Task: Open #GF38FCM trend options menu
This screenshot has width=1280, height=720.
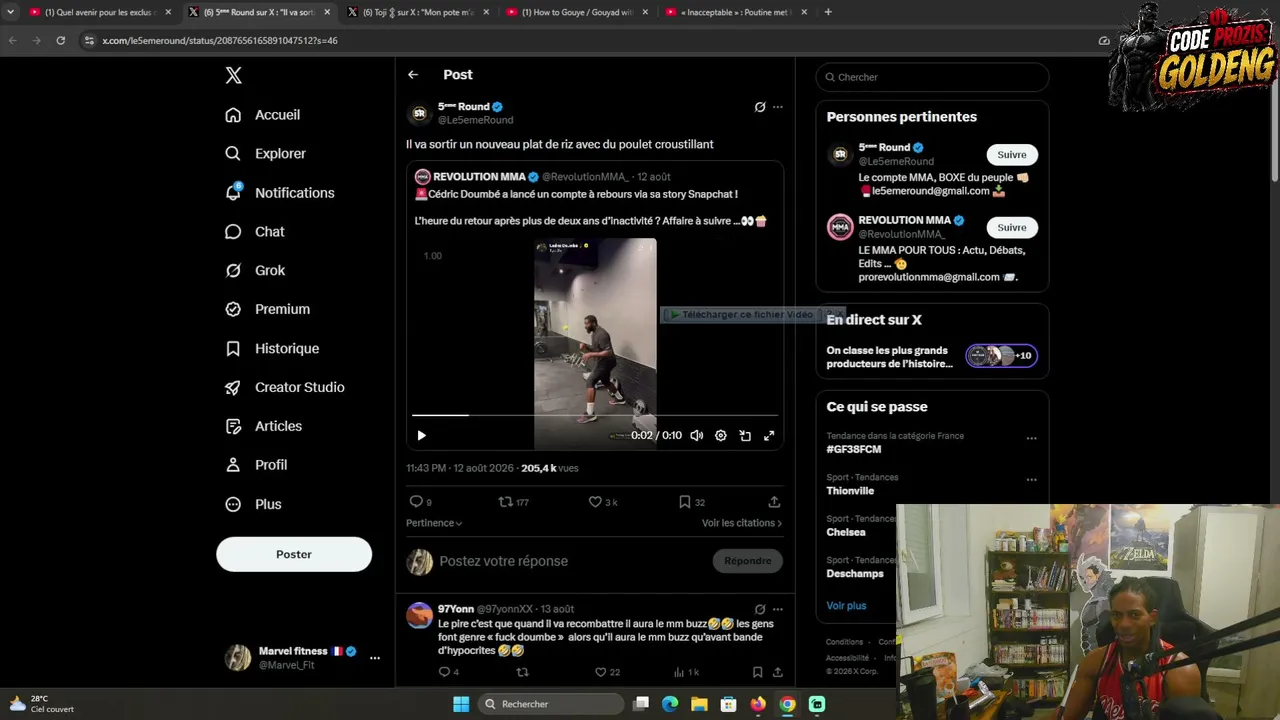Action: tap(1031, 438)
